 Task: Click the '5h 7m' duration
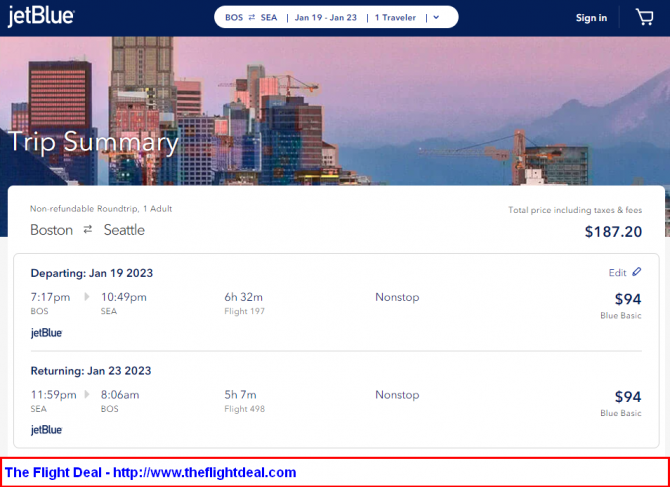click(241, 394)
